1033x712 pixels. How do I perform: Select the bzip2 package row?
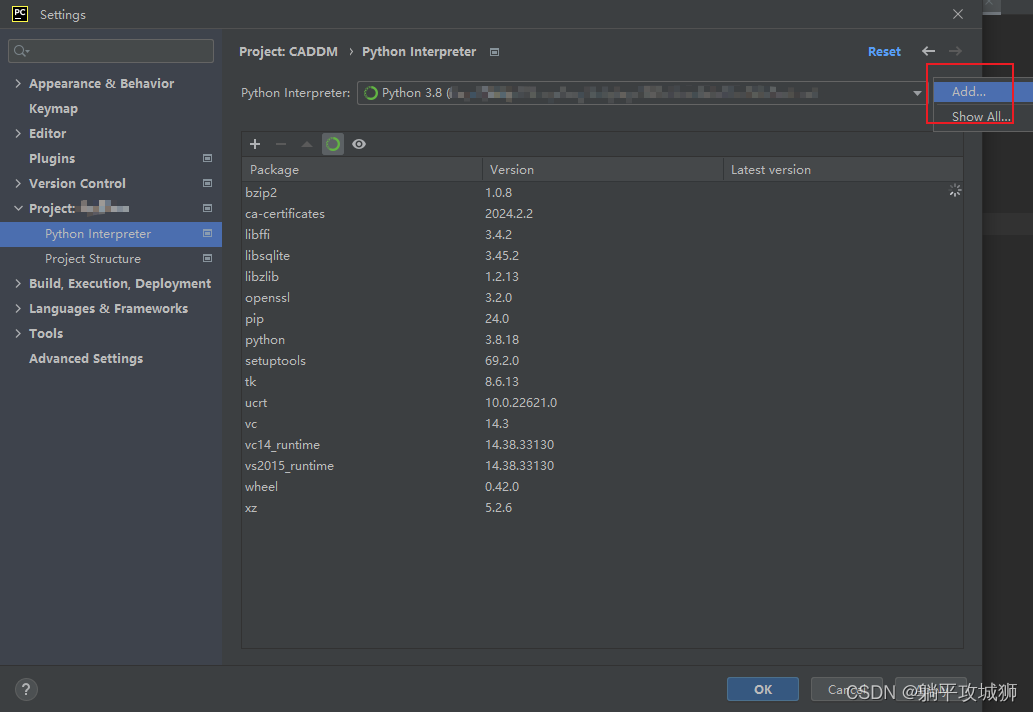(602, 192)
